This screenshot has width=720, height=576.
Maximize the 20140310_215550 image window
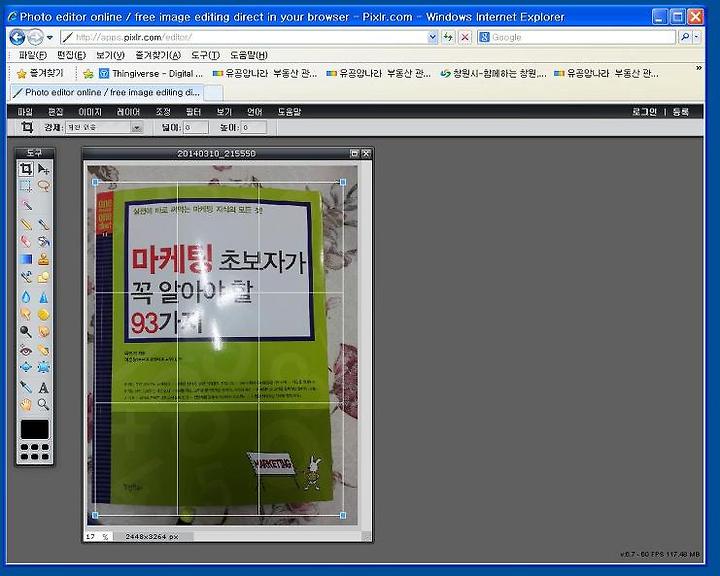354,153
